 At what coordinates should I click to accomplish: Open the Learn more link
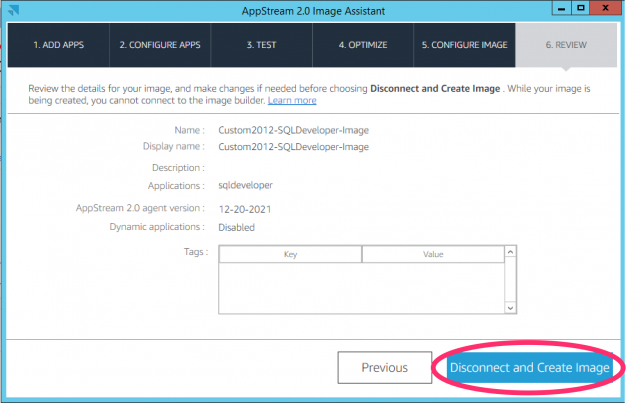[x=292, y=100]
